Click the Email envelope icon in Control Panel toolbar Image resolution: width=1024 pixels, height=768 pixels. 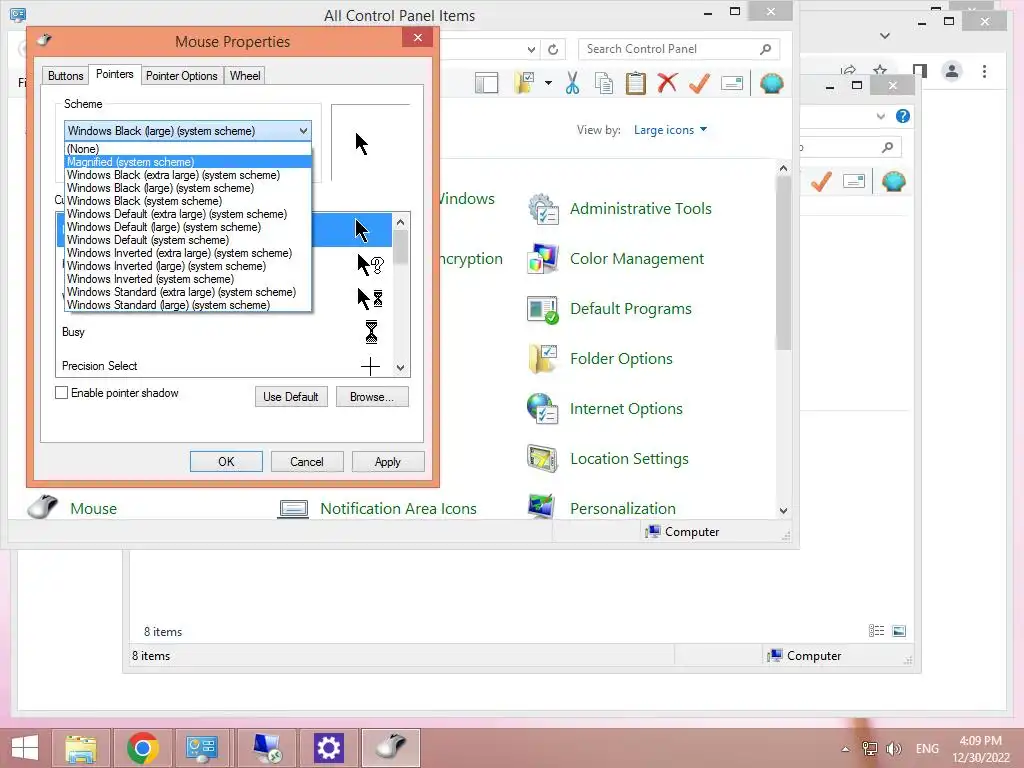(x=732, y=84)
